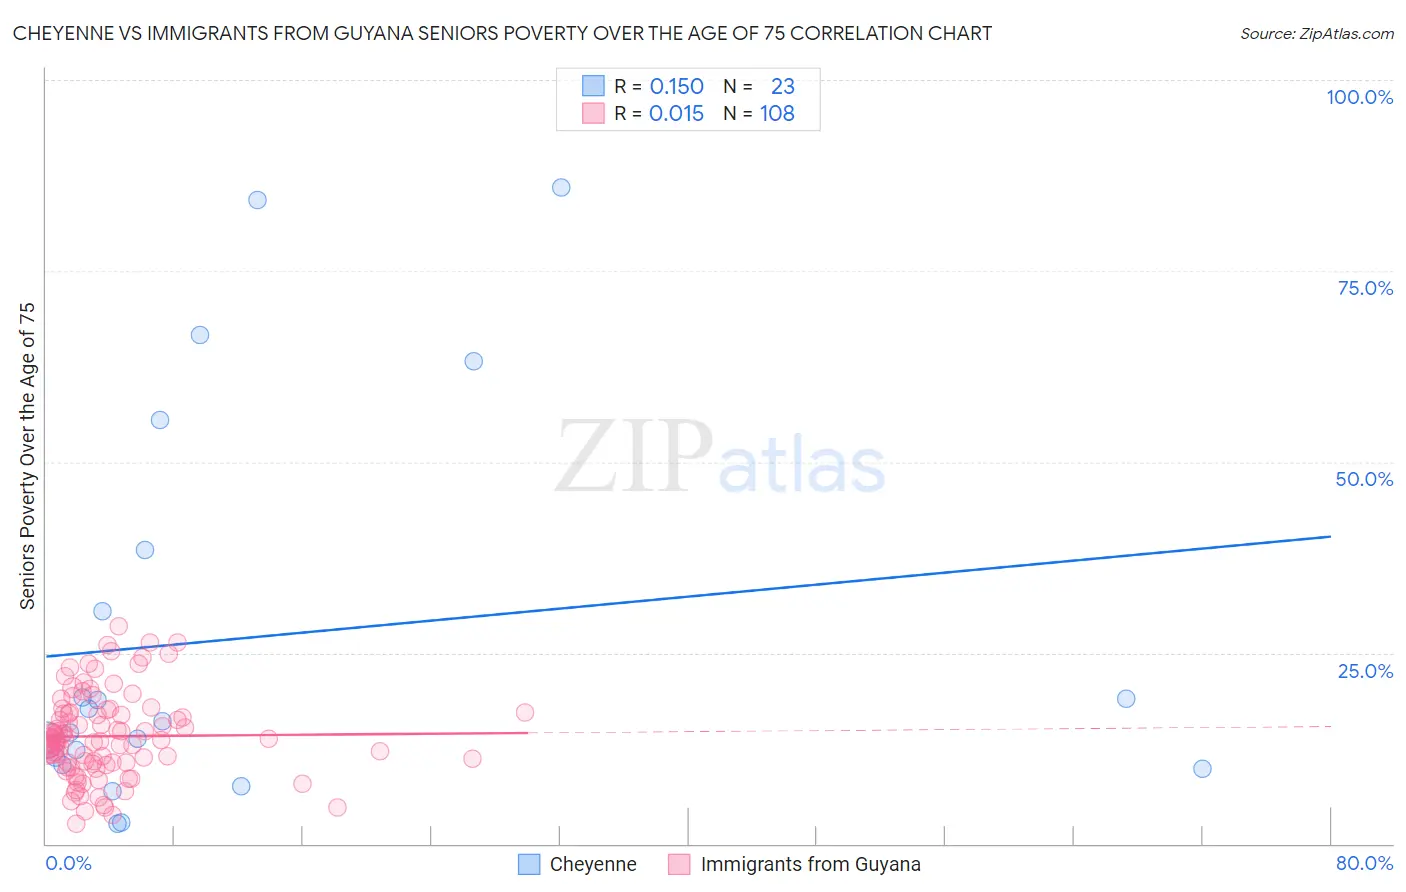Click the vertical Seniors Poverty axis title
The image size is (1406, 892).
point(27,456)
